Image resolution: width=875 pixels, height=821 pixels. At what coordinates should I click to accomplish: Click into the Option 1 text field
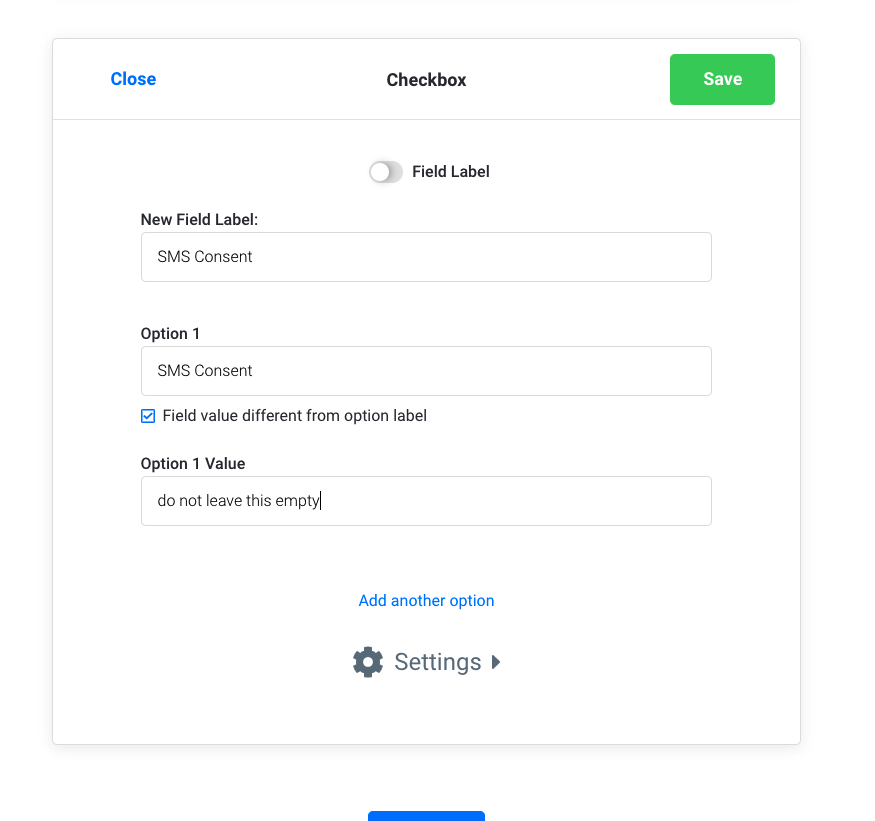(x=426, y=371)
